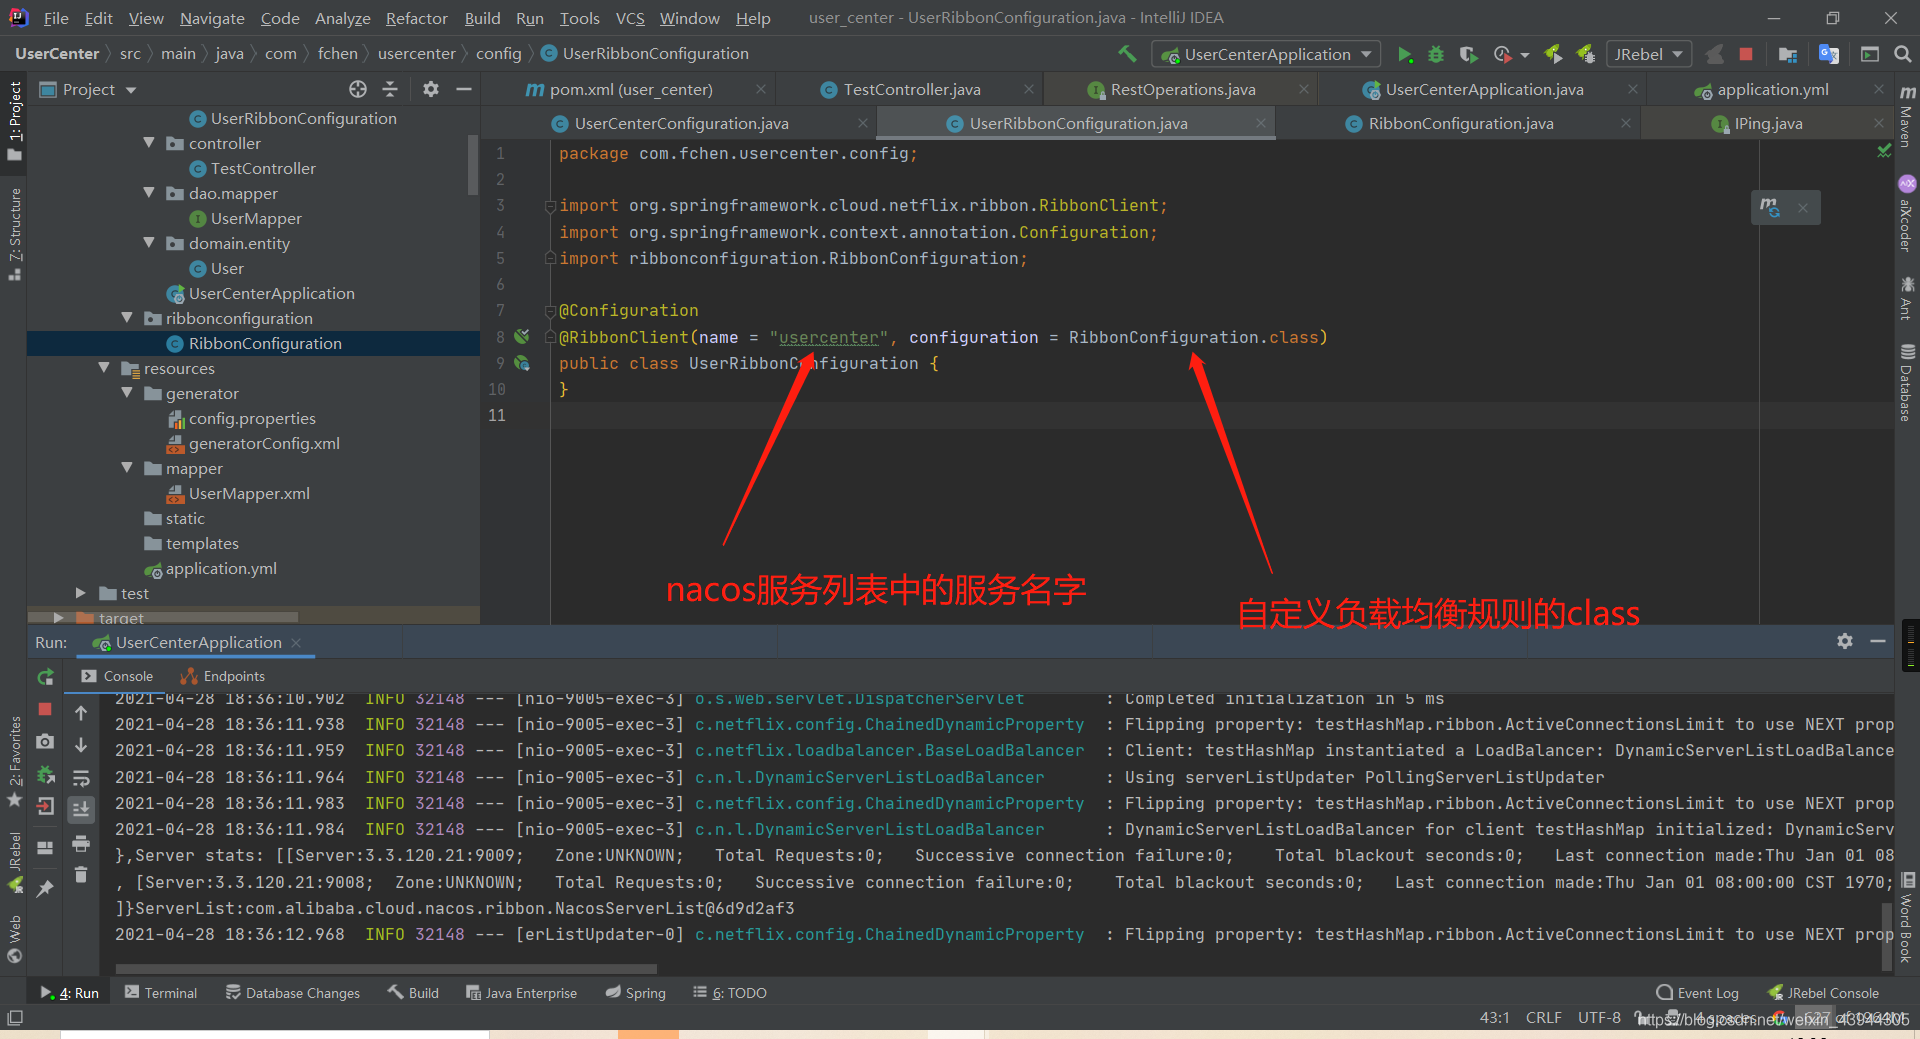Collapse the resources folder
Viewport: 1920px width, 1039px height.
click(x=103, y=368)
